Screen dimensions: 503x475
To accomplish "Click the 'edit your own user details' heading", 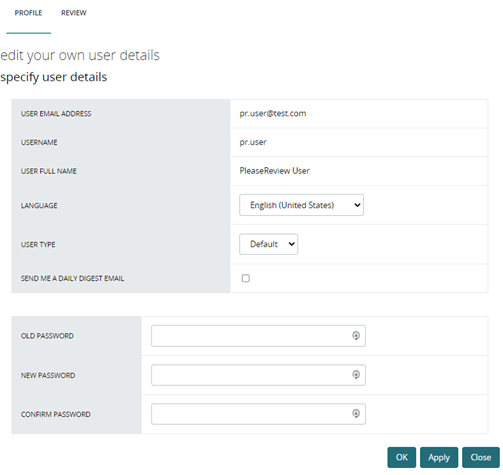I will (x=80, y=55).
